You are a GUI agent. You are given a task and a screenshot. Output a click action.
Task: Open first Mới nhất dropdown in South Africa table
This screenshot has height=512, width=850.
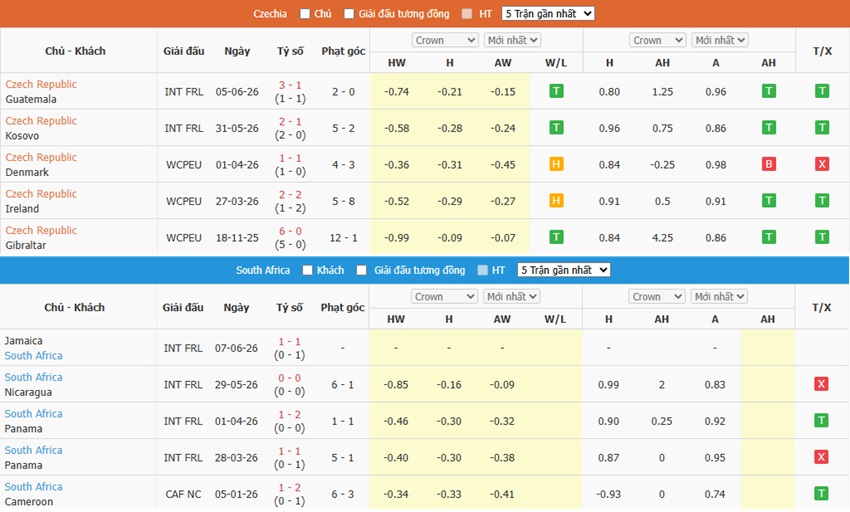(511, 297)
